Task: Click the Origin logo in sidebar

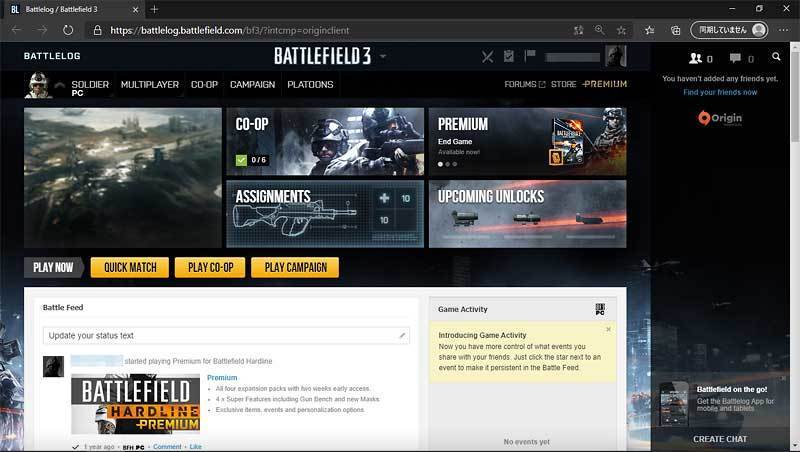Action: (720, 118)
